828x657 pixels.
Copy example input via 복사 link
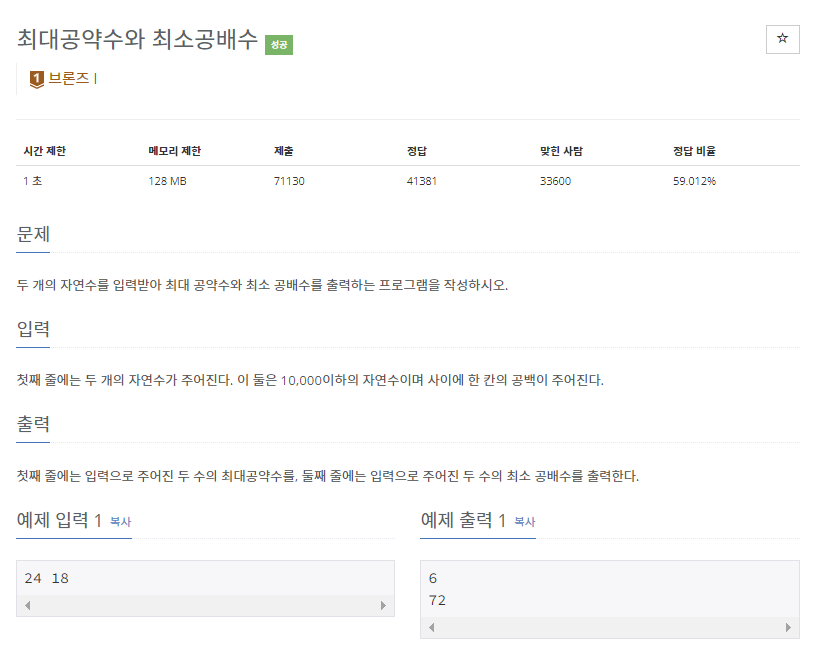click(x=120, y=522)
